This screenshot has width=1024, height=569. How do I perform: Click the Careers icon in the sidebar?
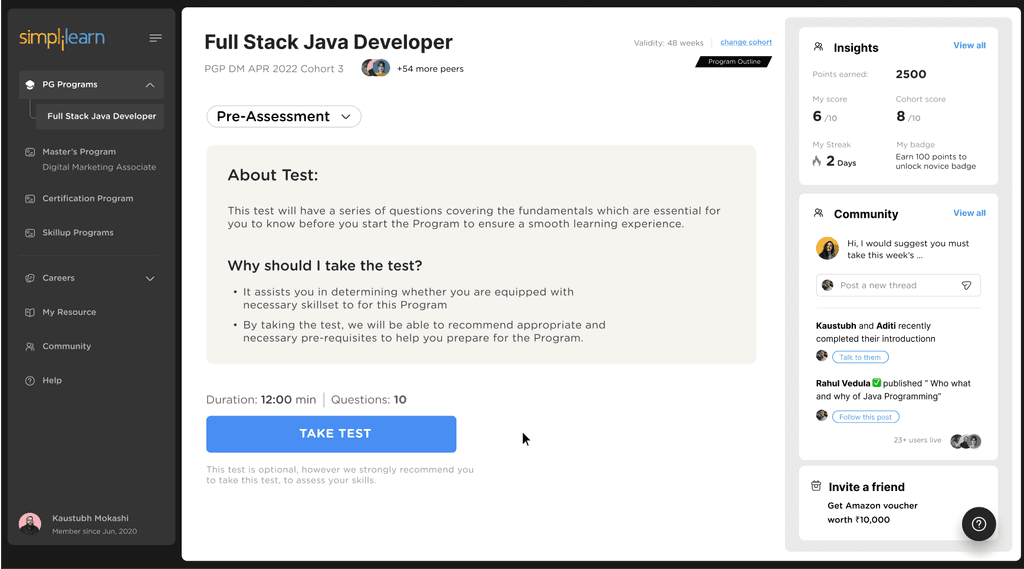(29, 278)
